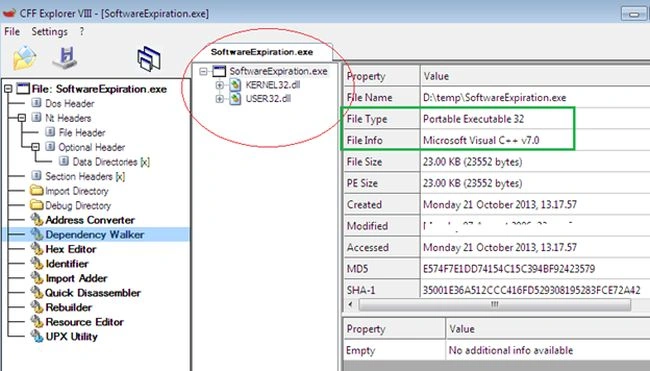Select the MD5 hash value cell
650x371 pixels.
point(509,269)
